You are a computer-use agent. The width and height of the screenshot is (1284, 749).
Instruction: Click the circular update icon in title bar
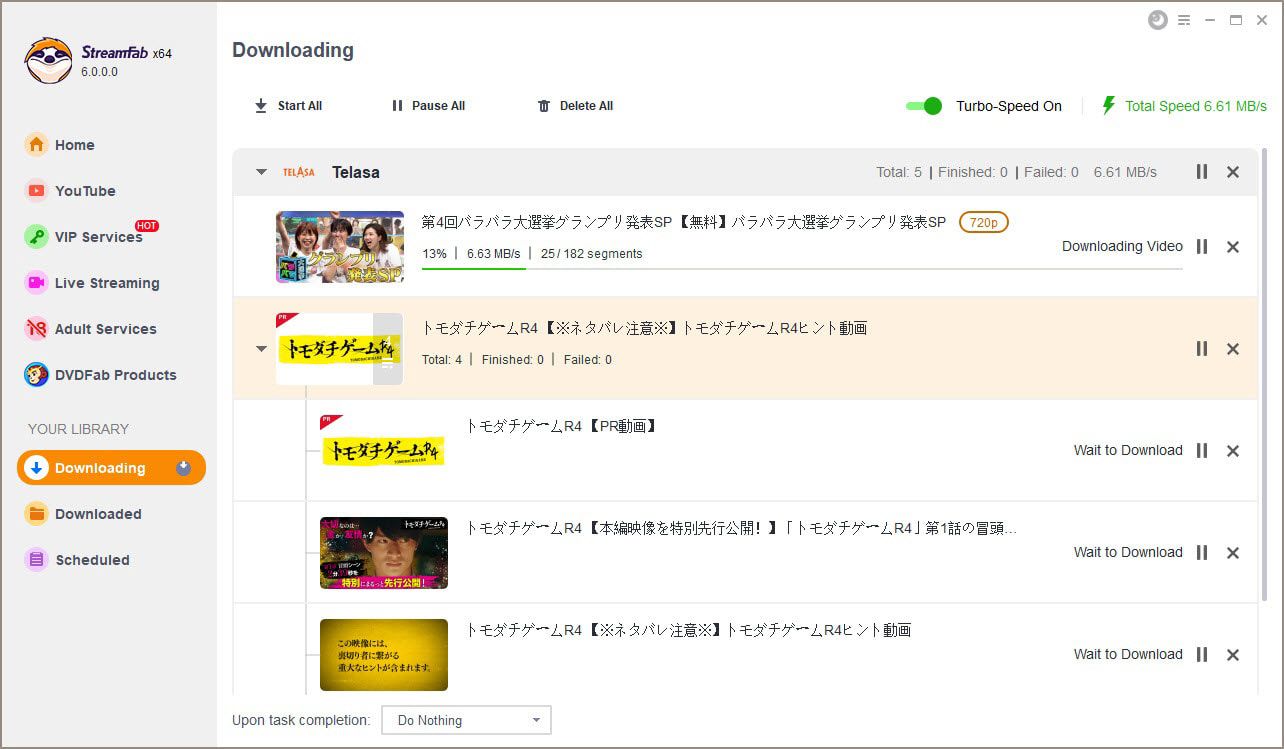[x=1158, y=20]
